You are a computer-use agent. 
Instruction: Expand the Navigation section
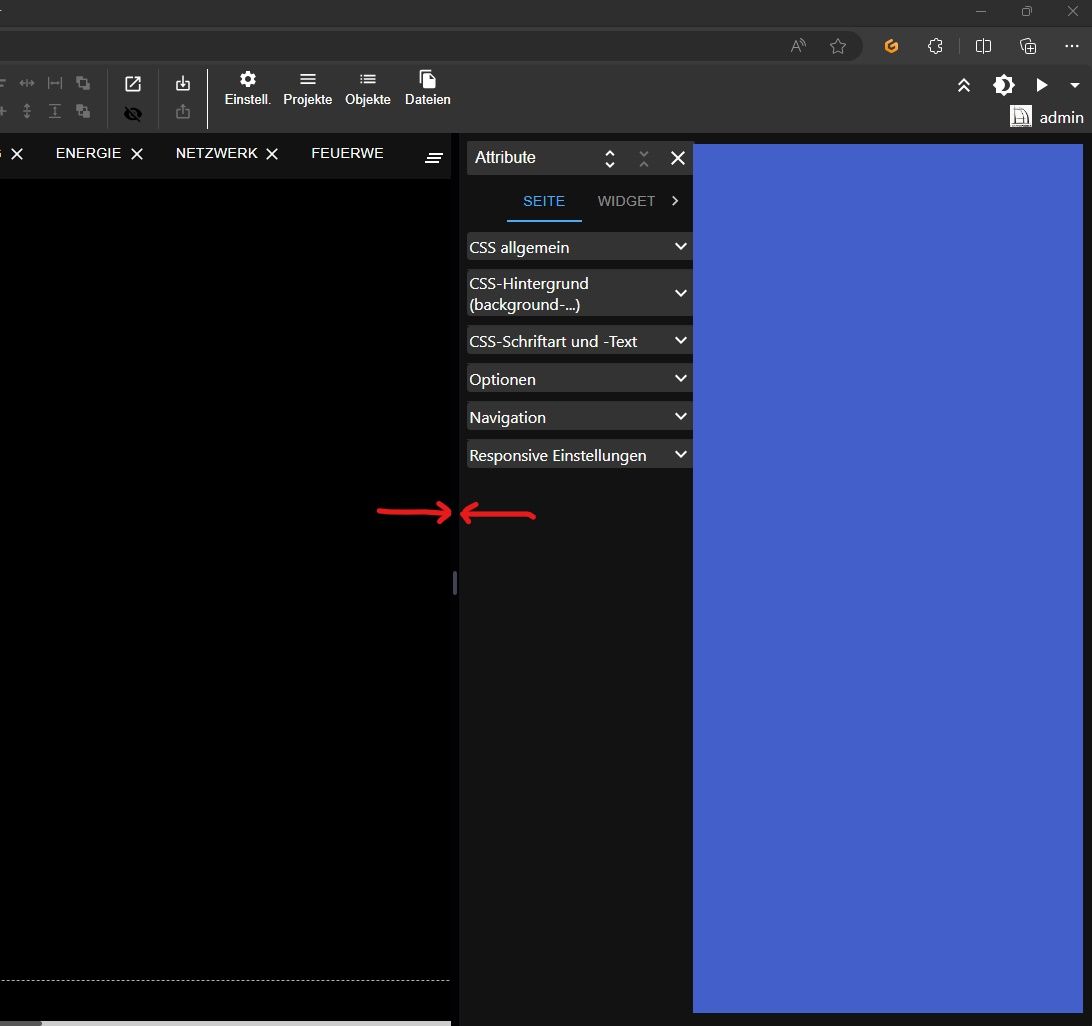[x=579, y=417]
